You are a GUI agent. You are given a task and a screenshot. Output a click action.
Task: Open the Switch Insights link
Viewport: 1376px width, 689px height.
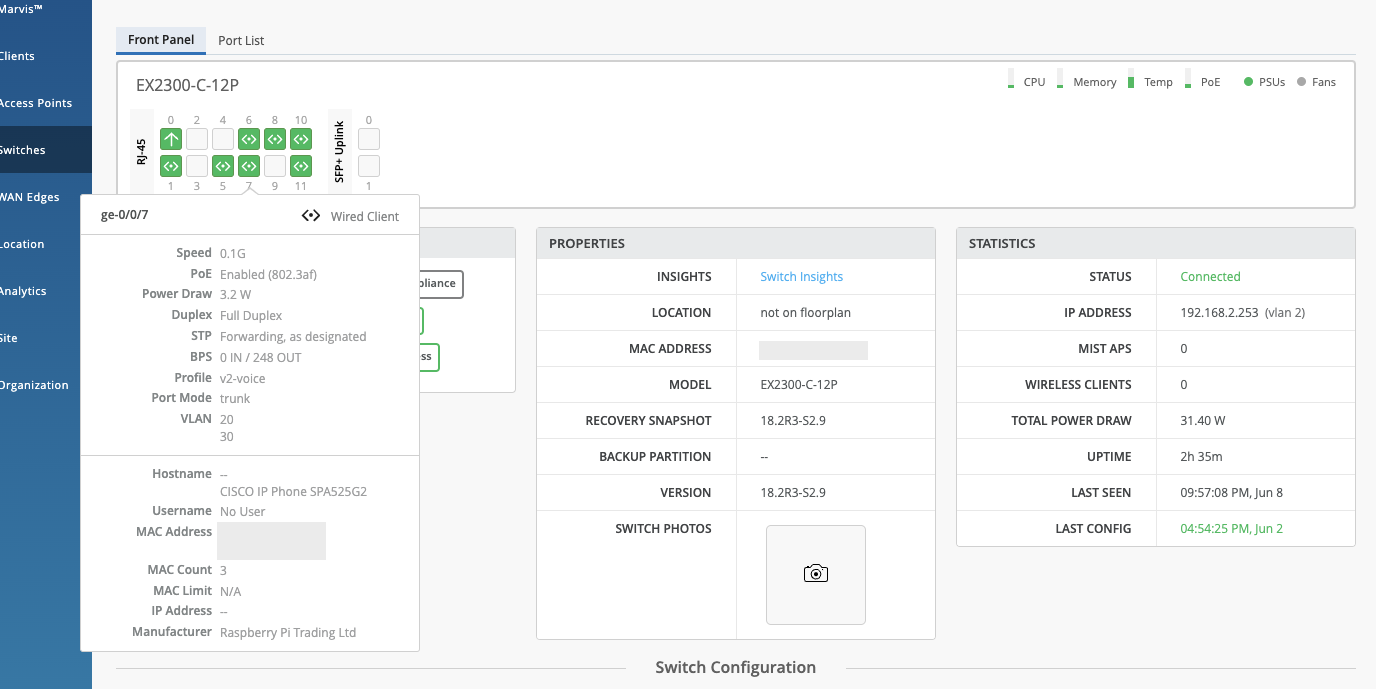point(801,277)
